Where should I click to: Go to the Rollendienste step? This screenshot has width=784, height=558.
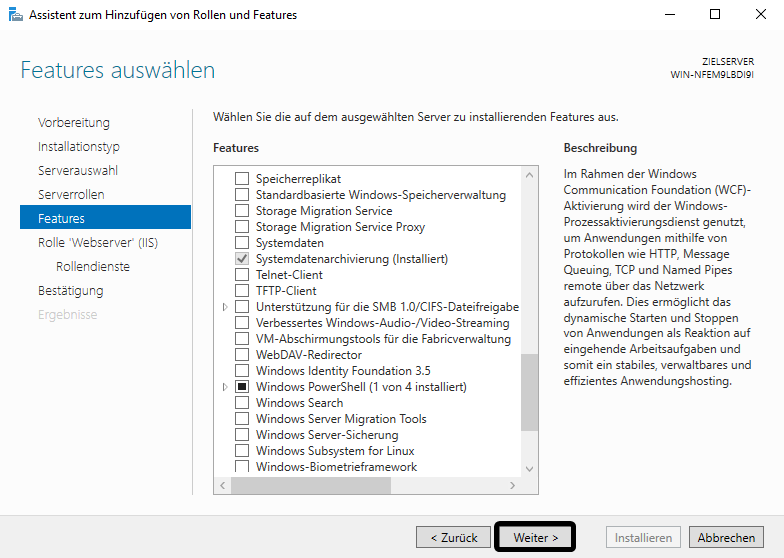tap(93, 266)
